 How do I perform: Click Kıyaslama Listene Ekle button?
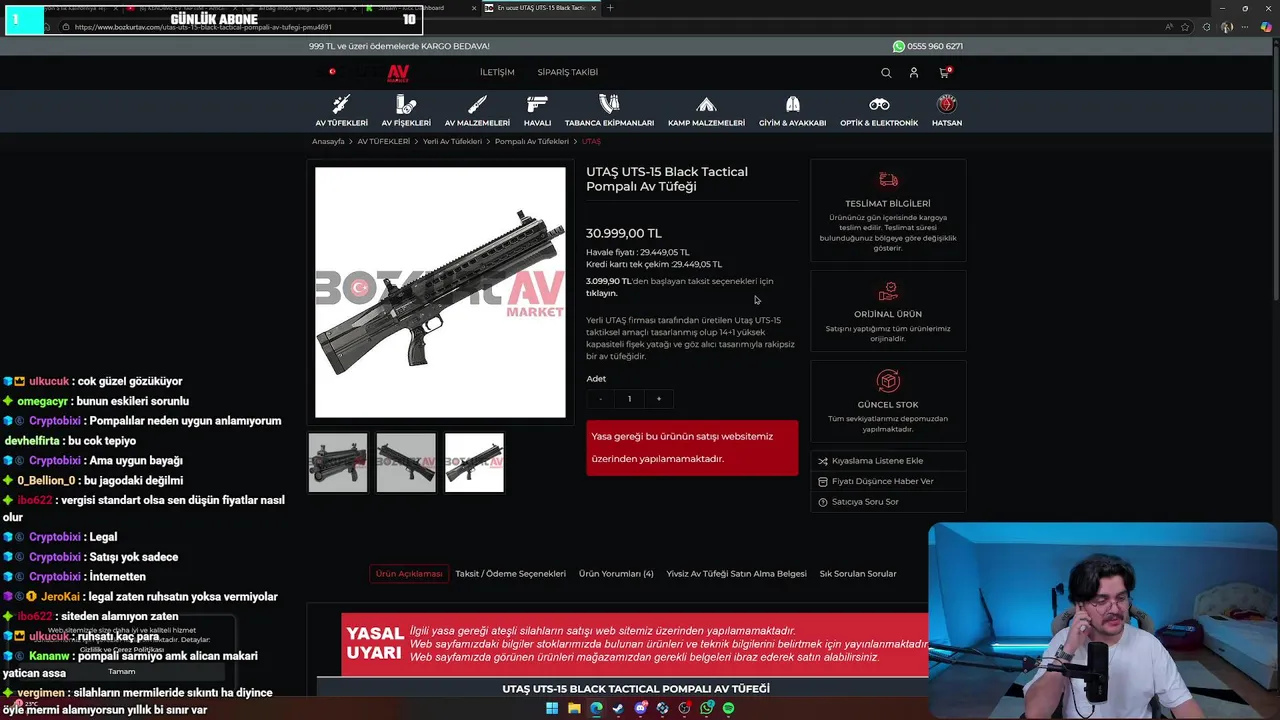tap(888, 461)
